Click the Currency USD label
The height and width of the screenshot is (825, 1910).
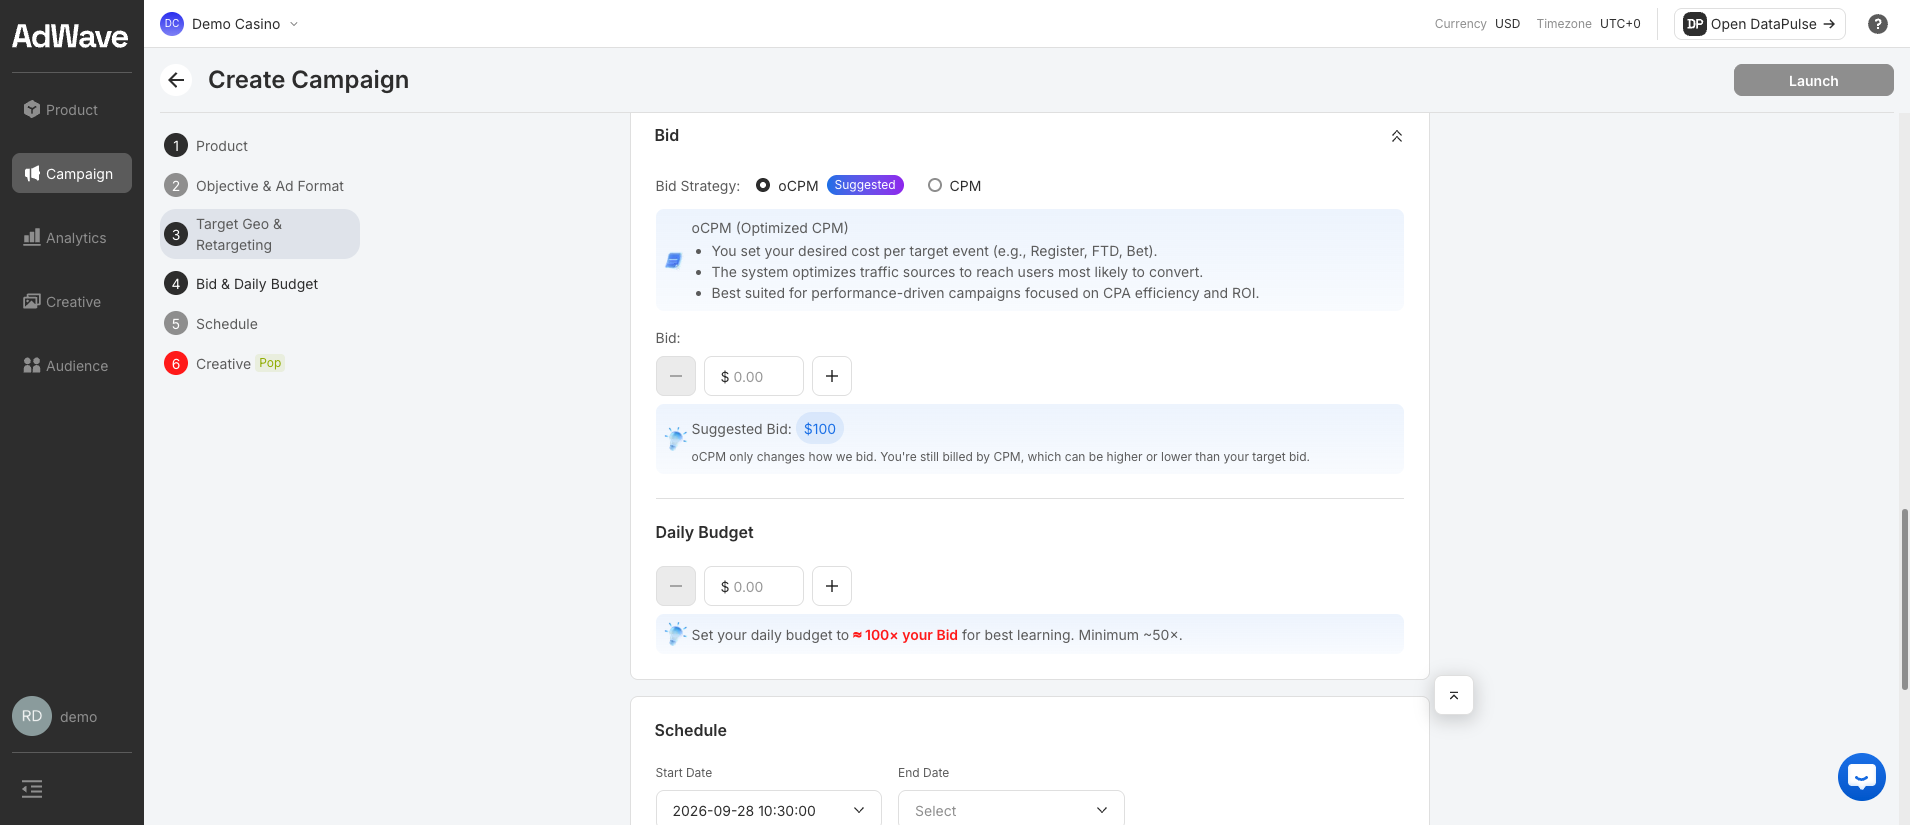click(1477, 24)
